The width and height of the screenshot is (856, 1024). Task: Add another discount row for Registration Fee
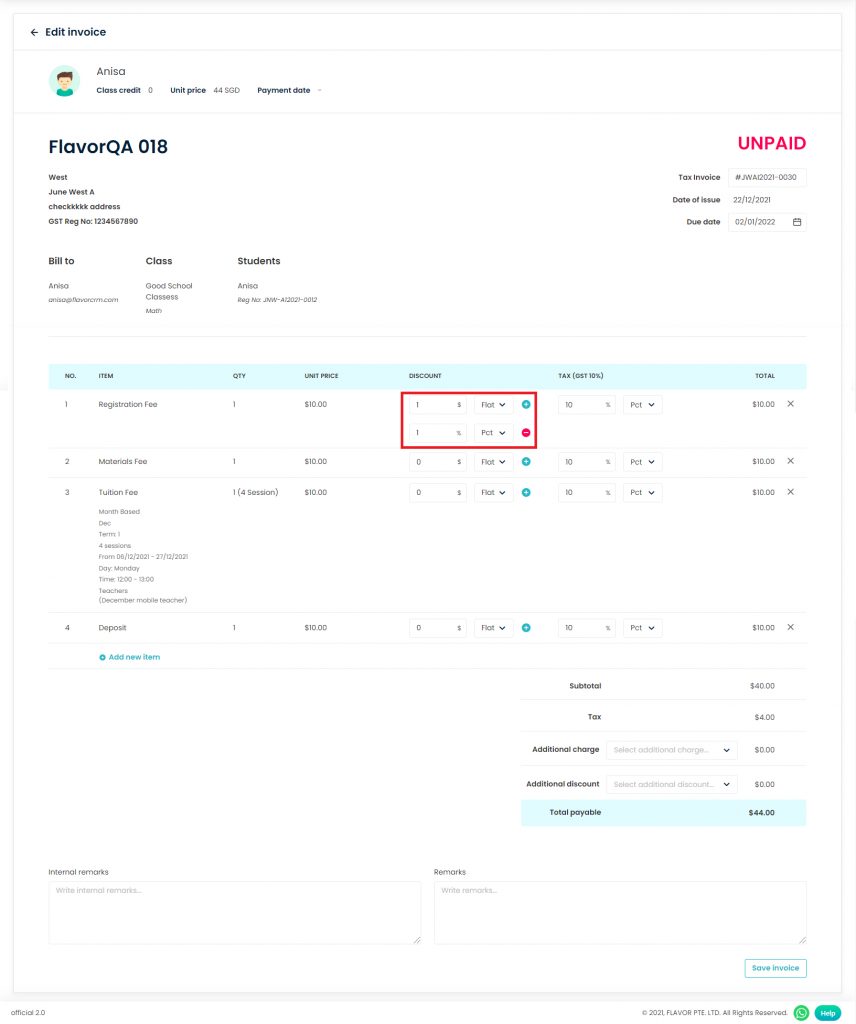pos(526,404)
